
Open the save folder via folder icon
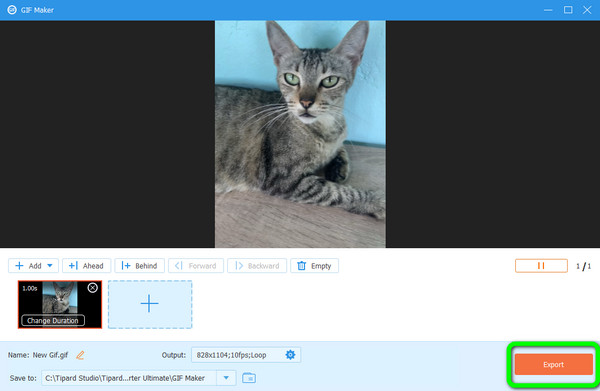249,378
